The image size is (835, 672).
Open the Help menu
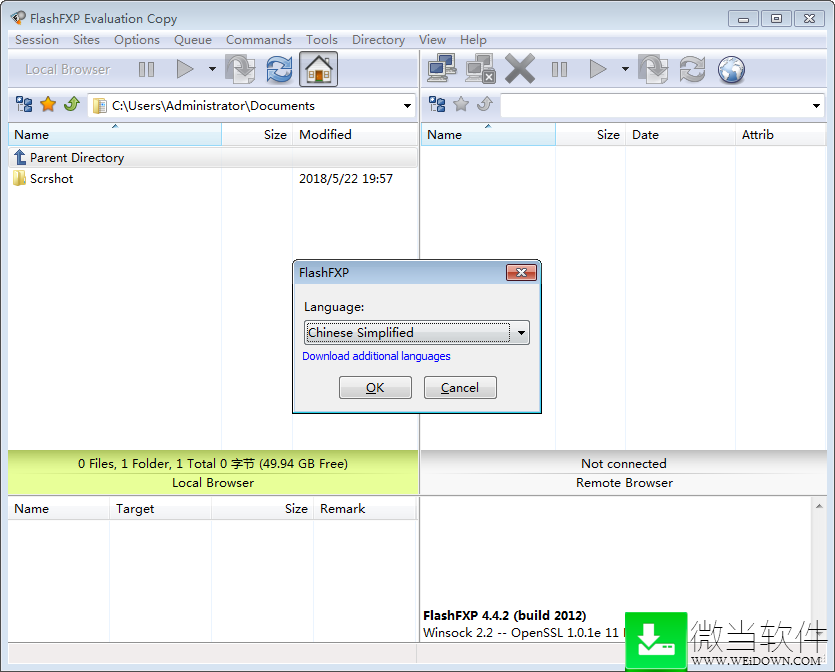pos(473,40)
